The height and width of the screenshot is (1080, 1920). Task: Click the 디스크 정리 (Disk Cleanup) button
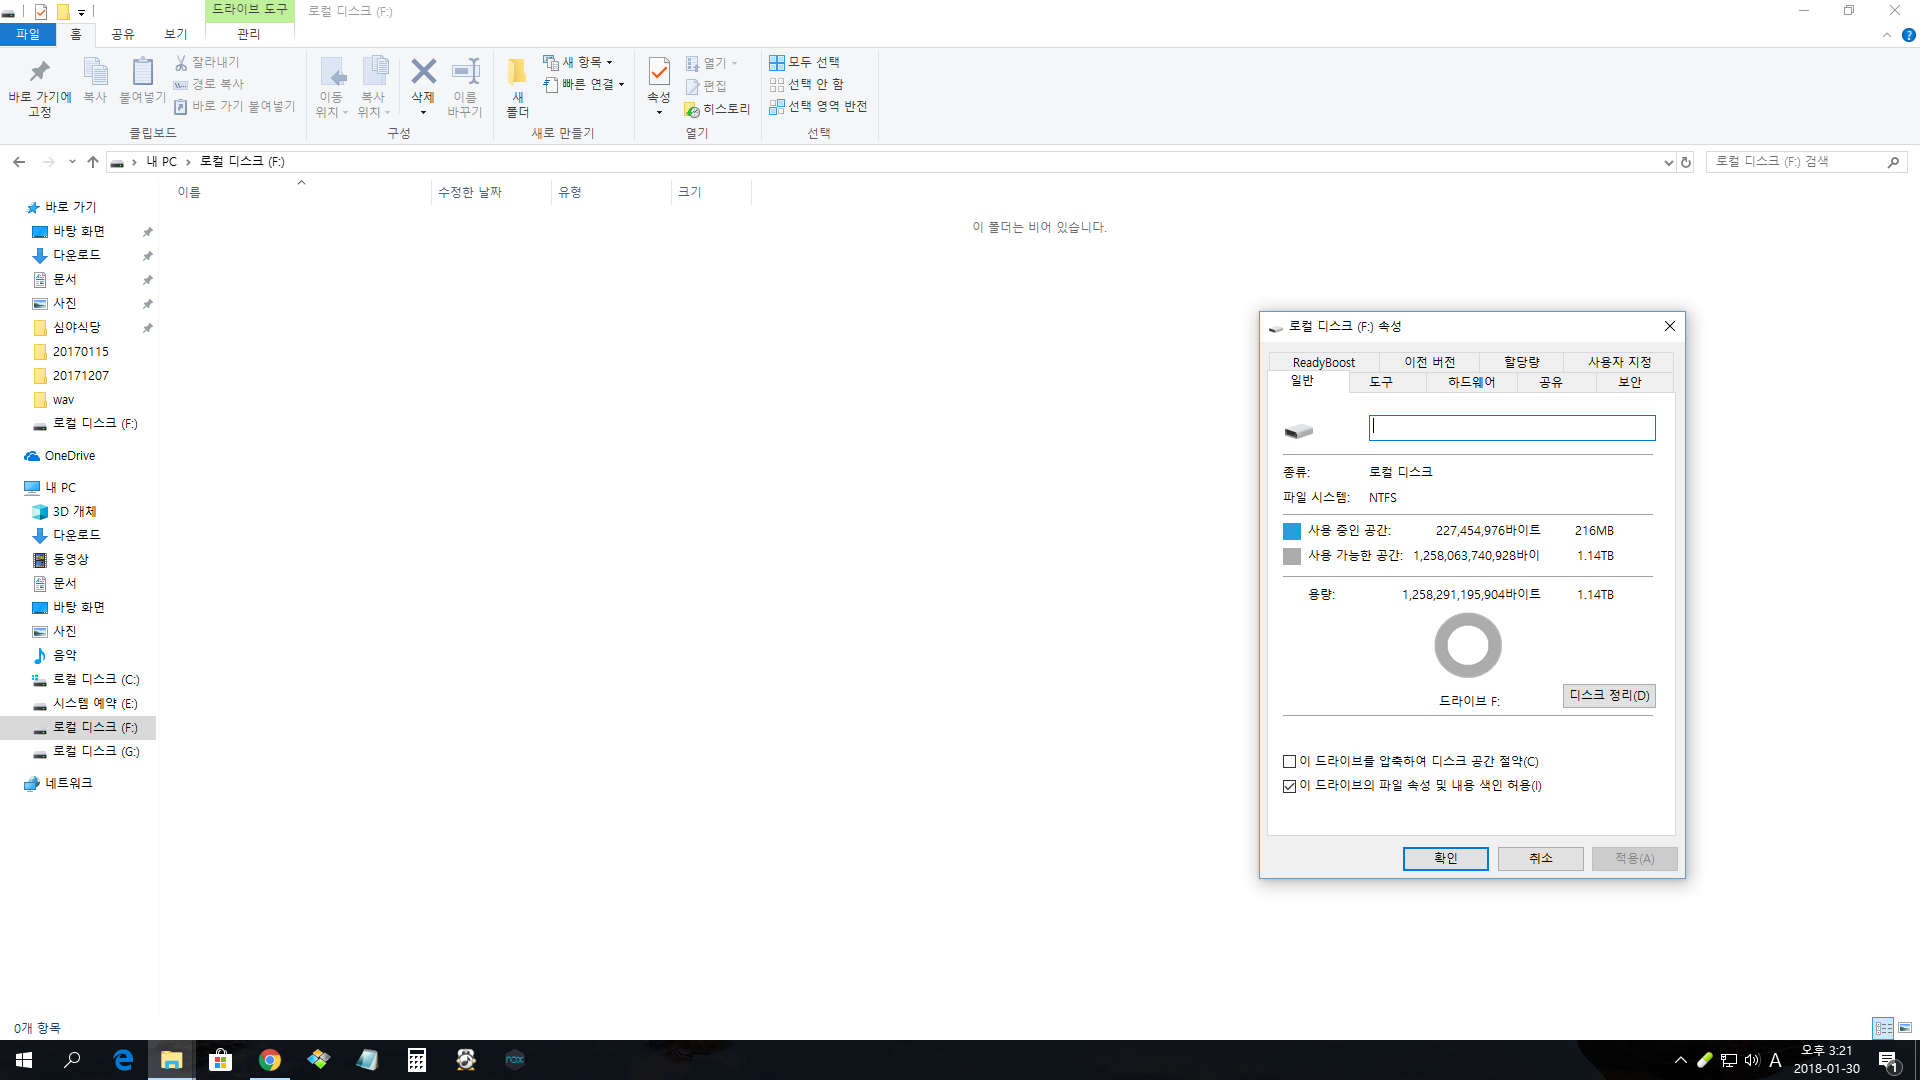tap(1609, 695)
